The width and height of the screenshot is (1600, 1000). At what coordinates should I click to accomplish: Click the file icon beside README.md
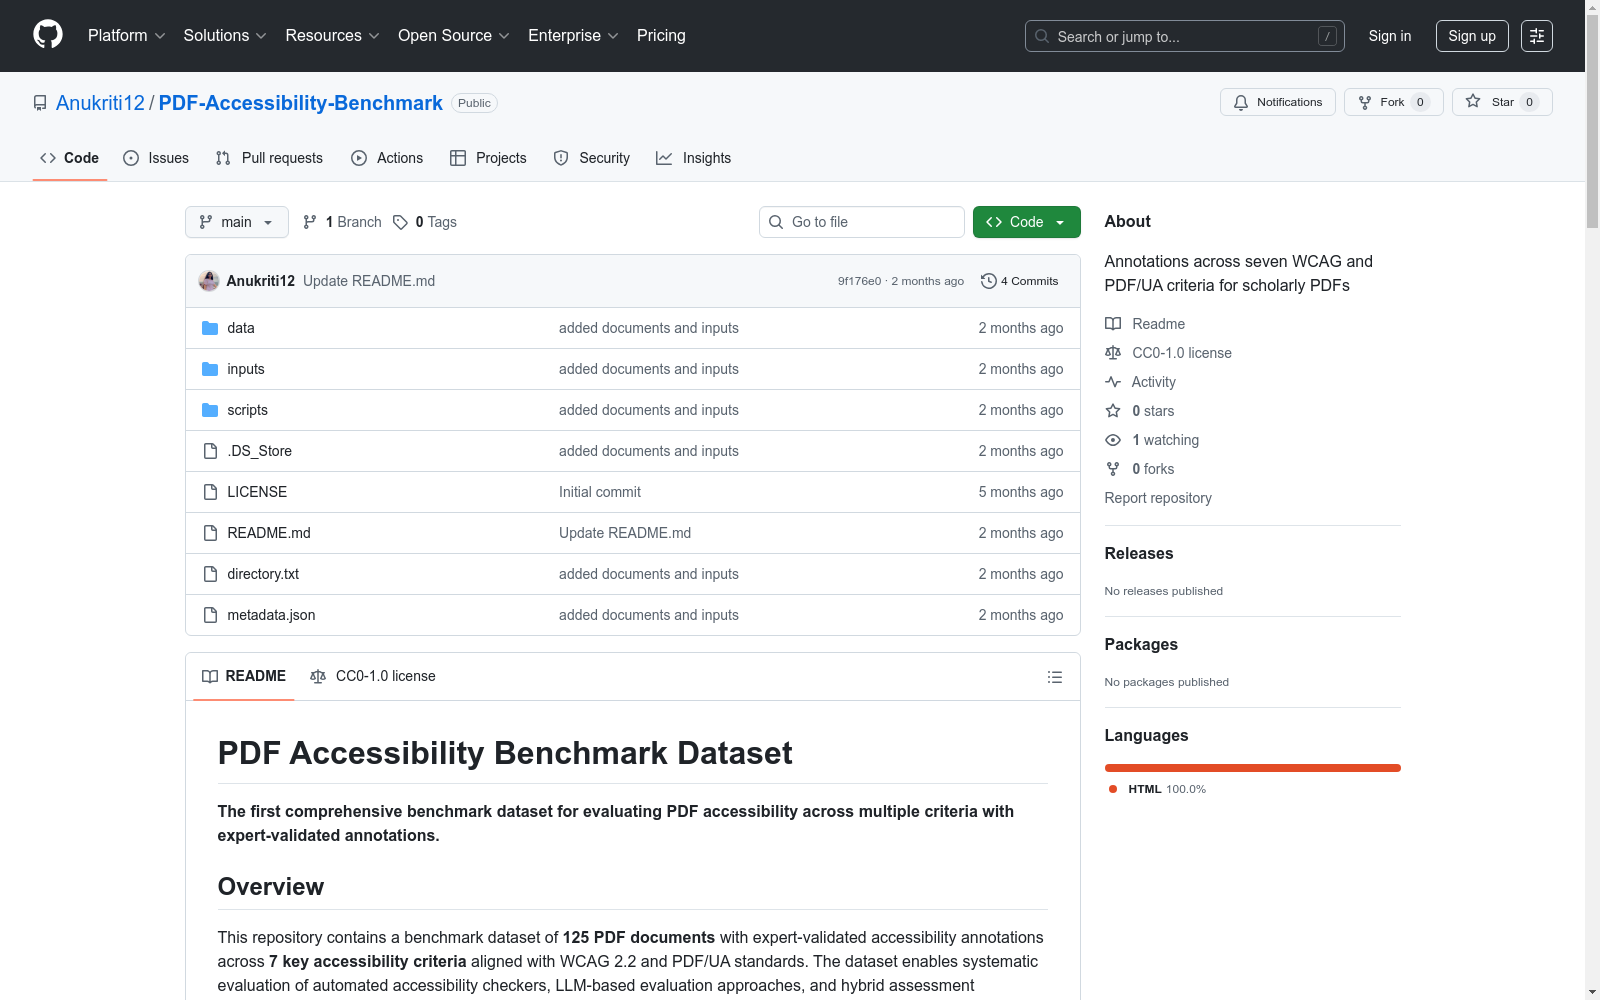(x=210, y=533)
